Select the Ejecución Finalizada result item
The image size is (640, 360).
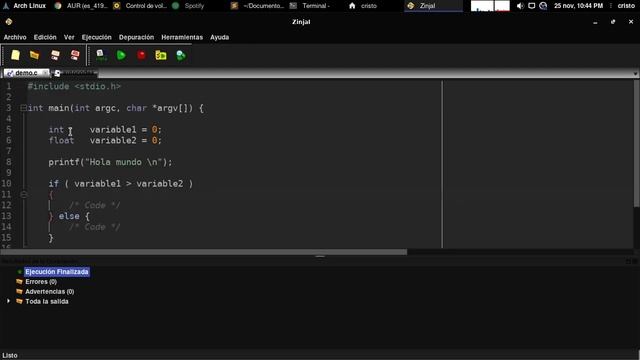click(x=57, y=272)
